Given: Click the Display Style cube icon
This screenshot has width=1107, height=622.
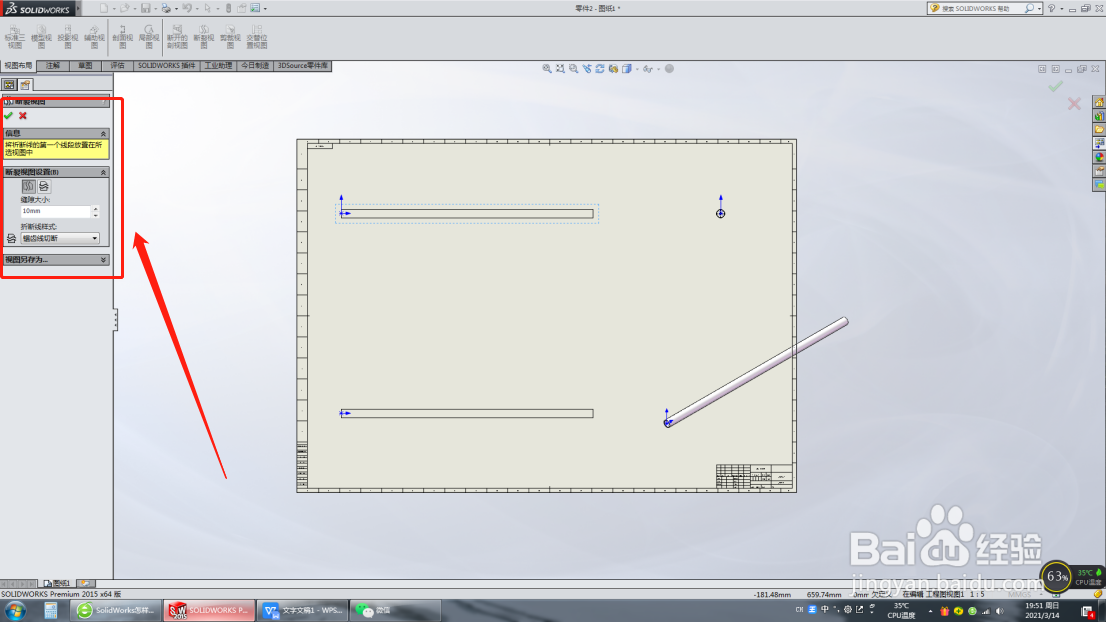Looking at the screenshot, I should pos(627,68).
